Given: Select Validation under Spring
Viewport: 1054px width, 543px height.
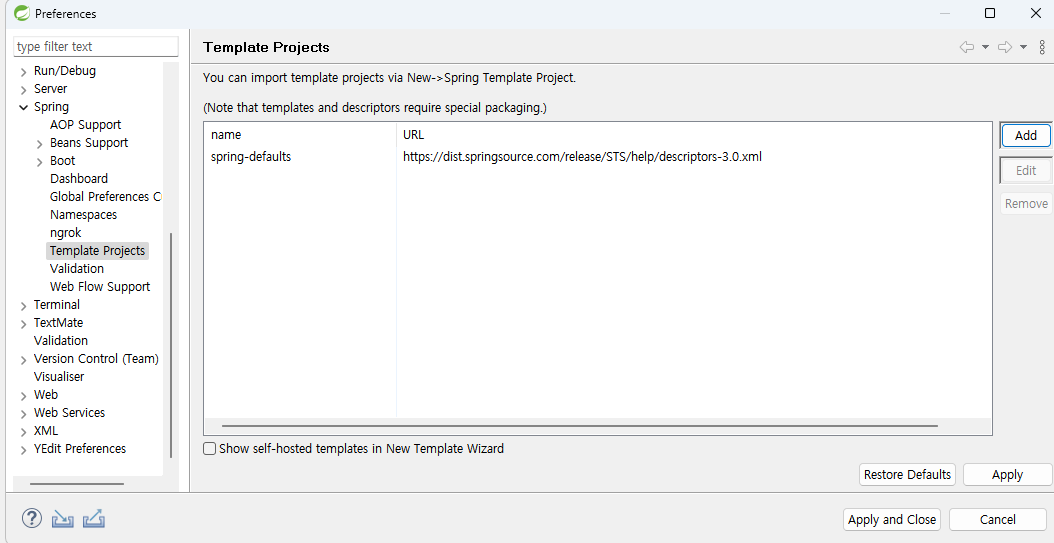Looking at the screenshot, I should pyautogui.click(x=77, y=268).
